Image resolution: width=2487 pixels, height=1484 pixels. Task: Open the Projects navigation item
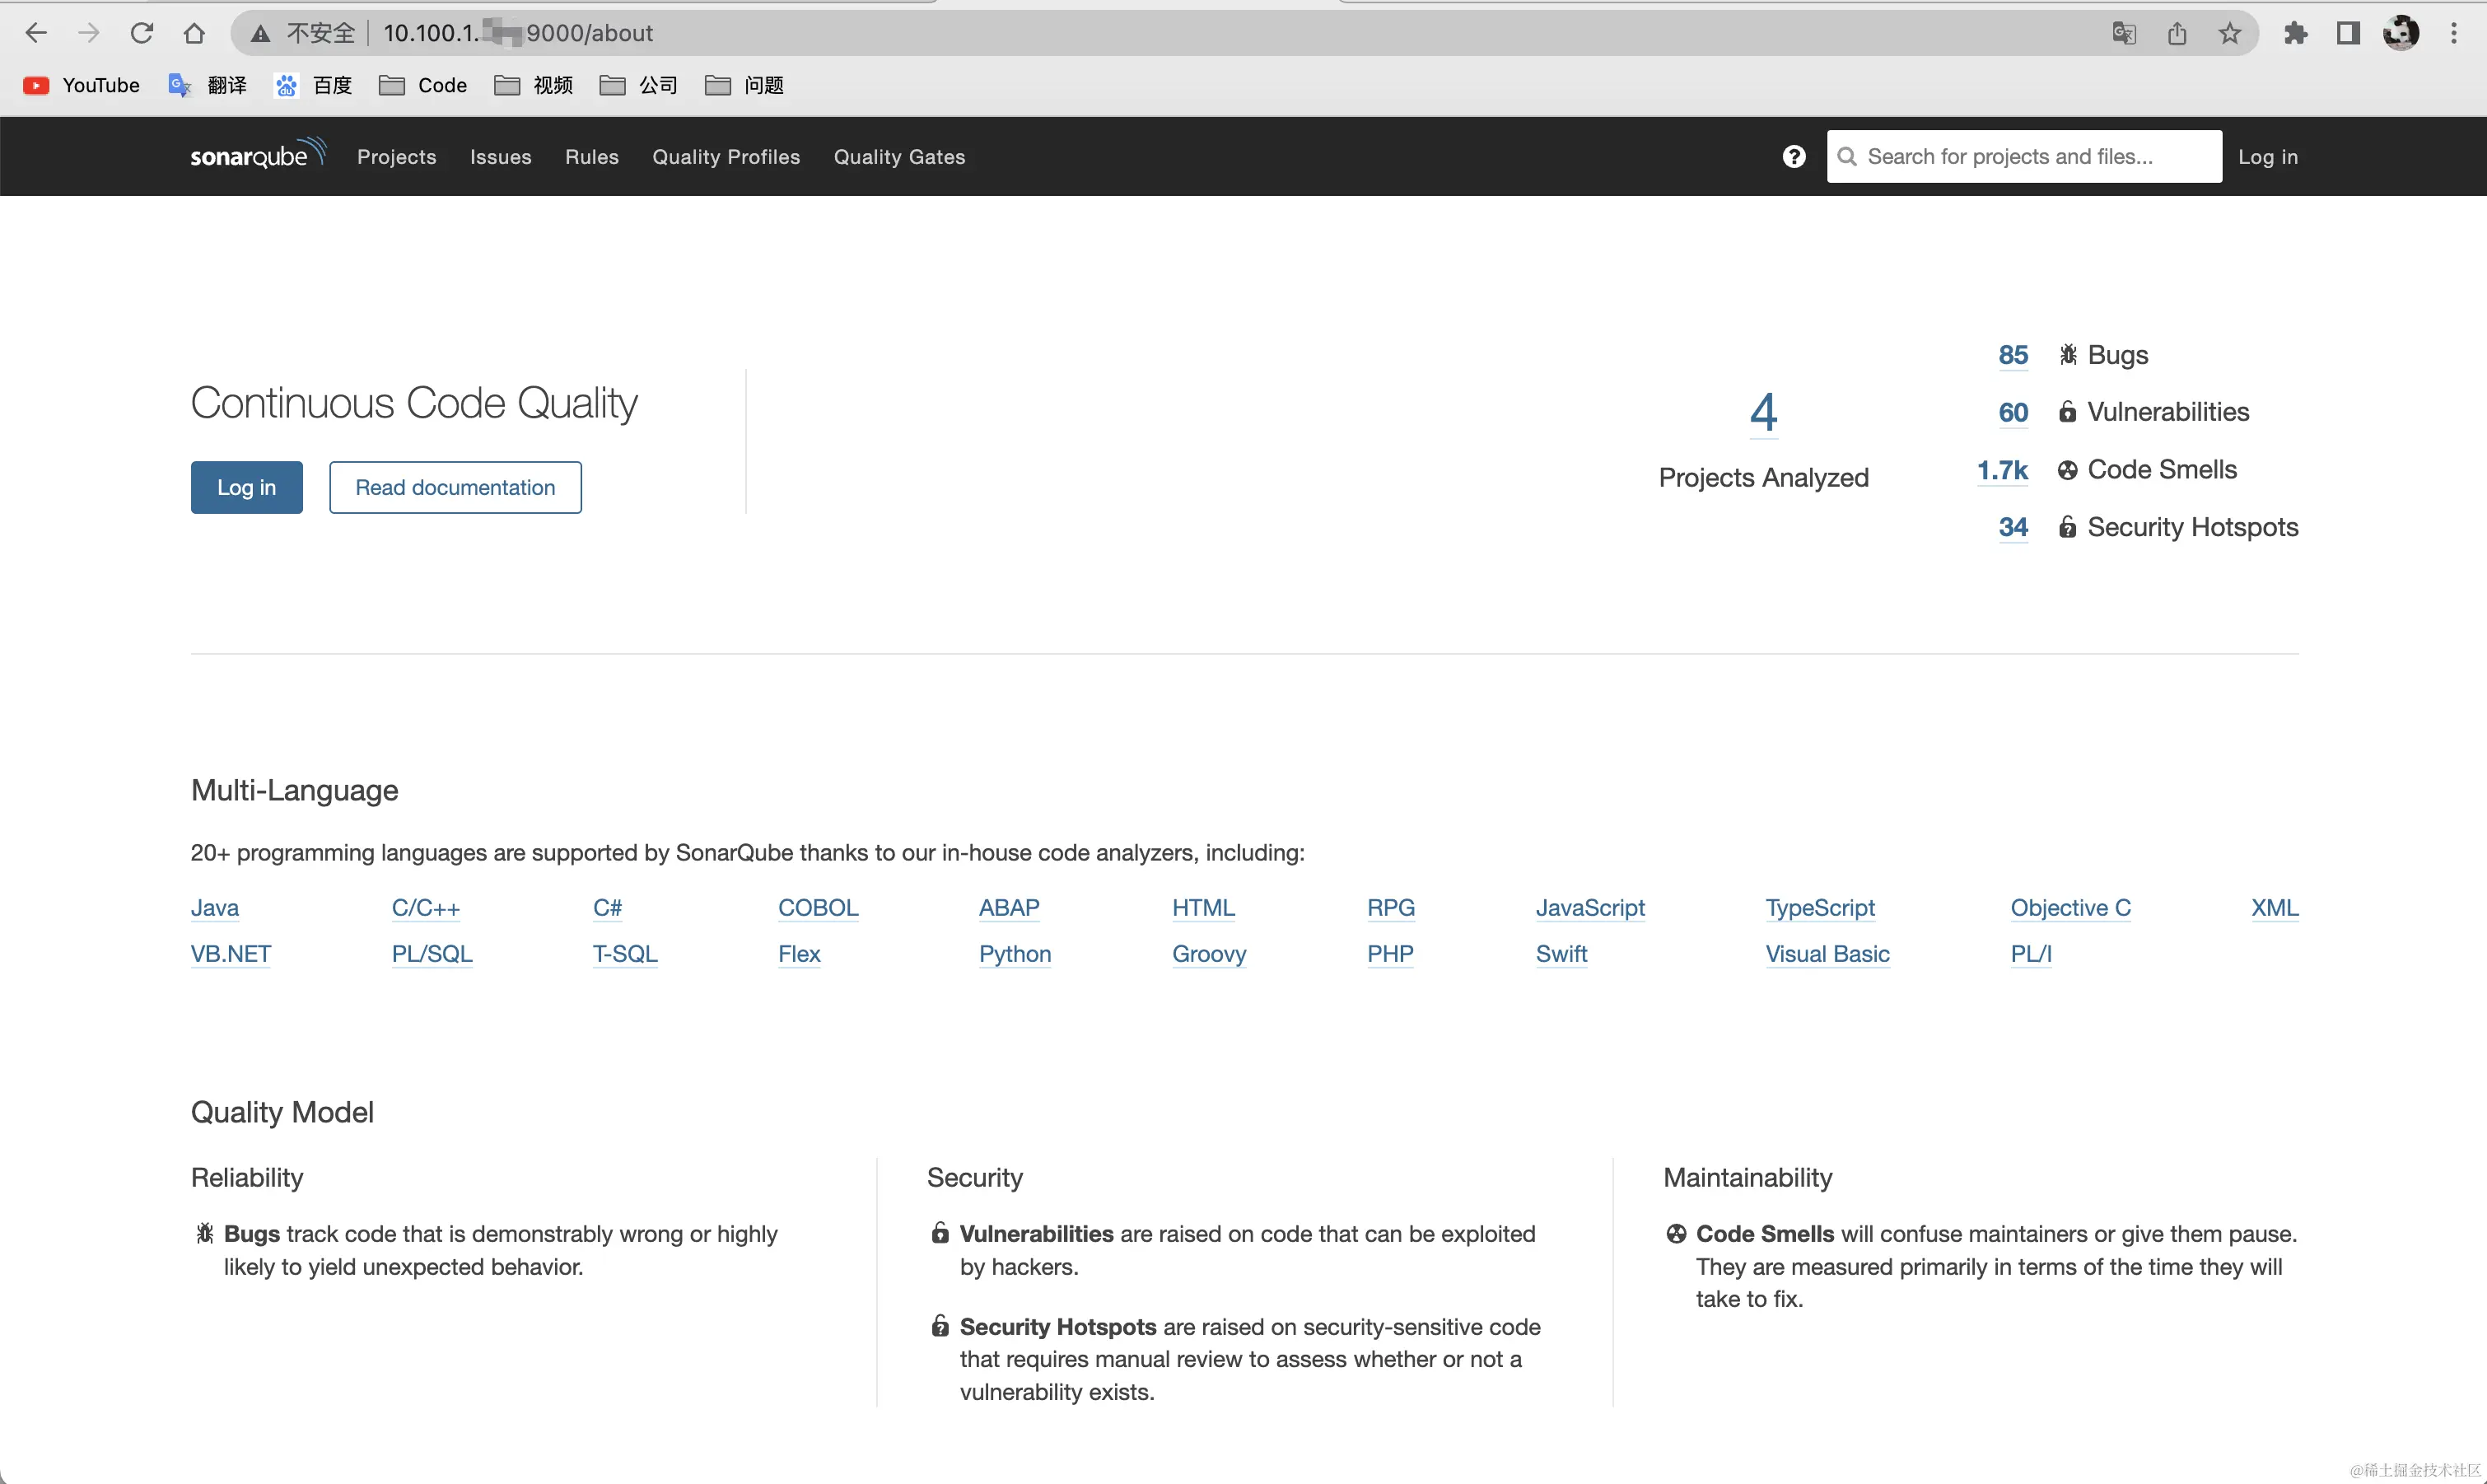pos(396,157)
